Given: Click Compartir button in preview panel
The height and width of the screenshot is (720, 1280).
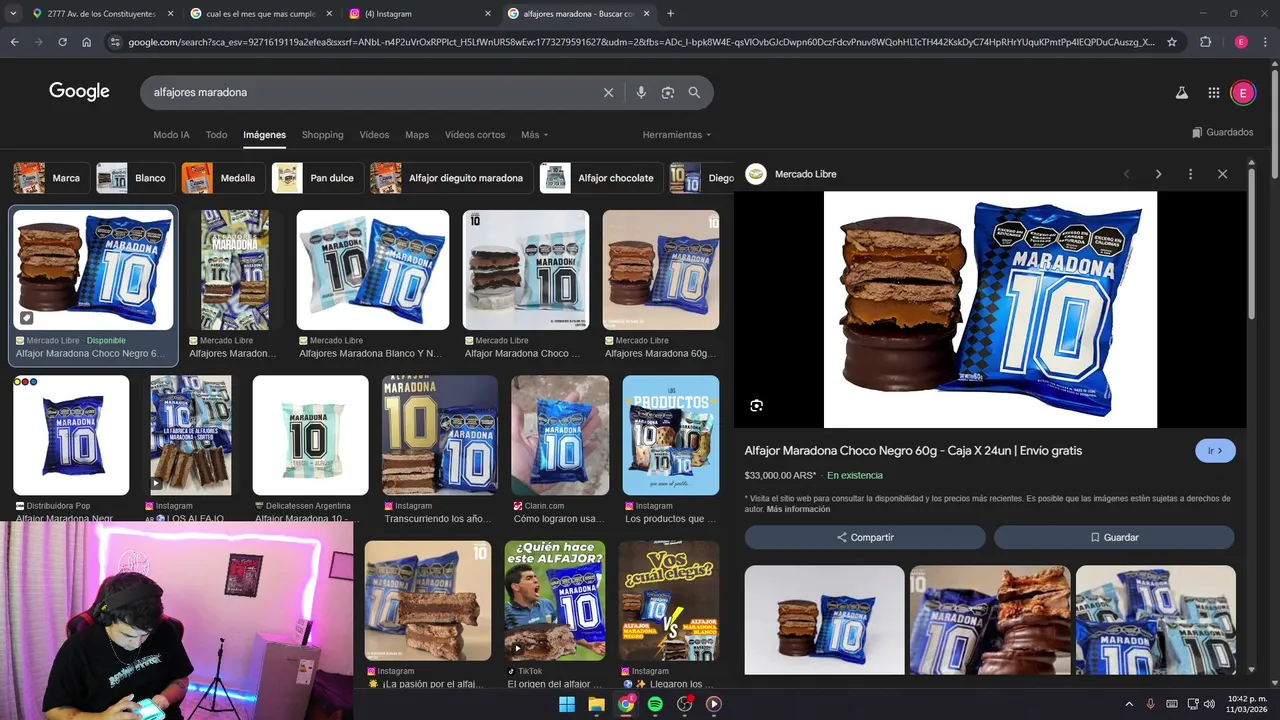Looking at the screenshot, I should pyautogui.click(x=865, y=537).
